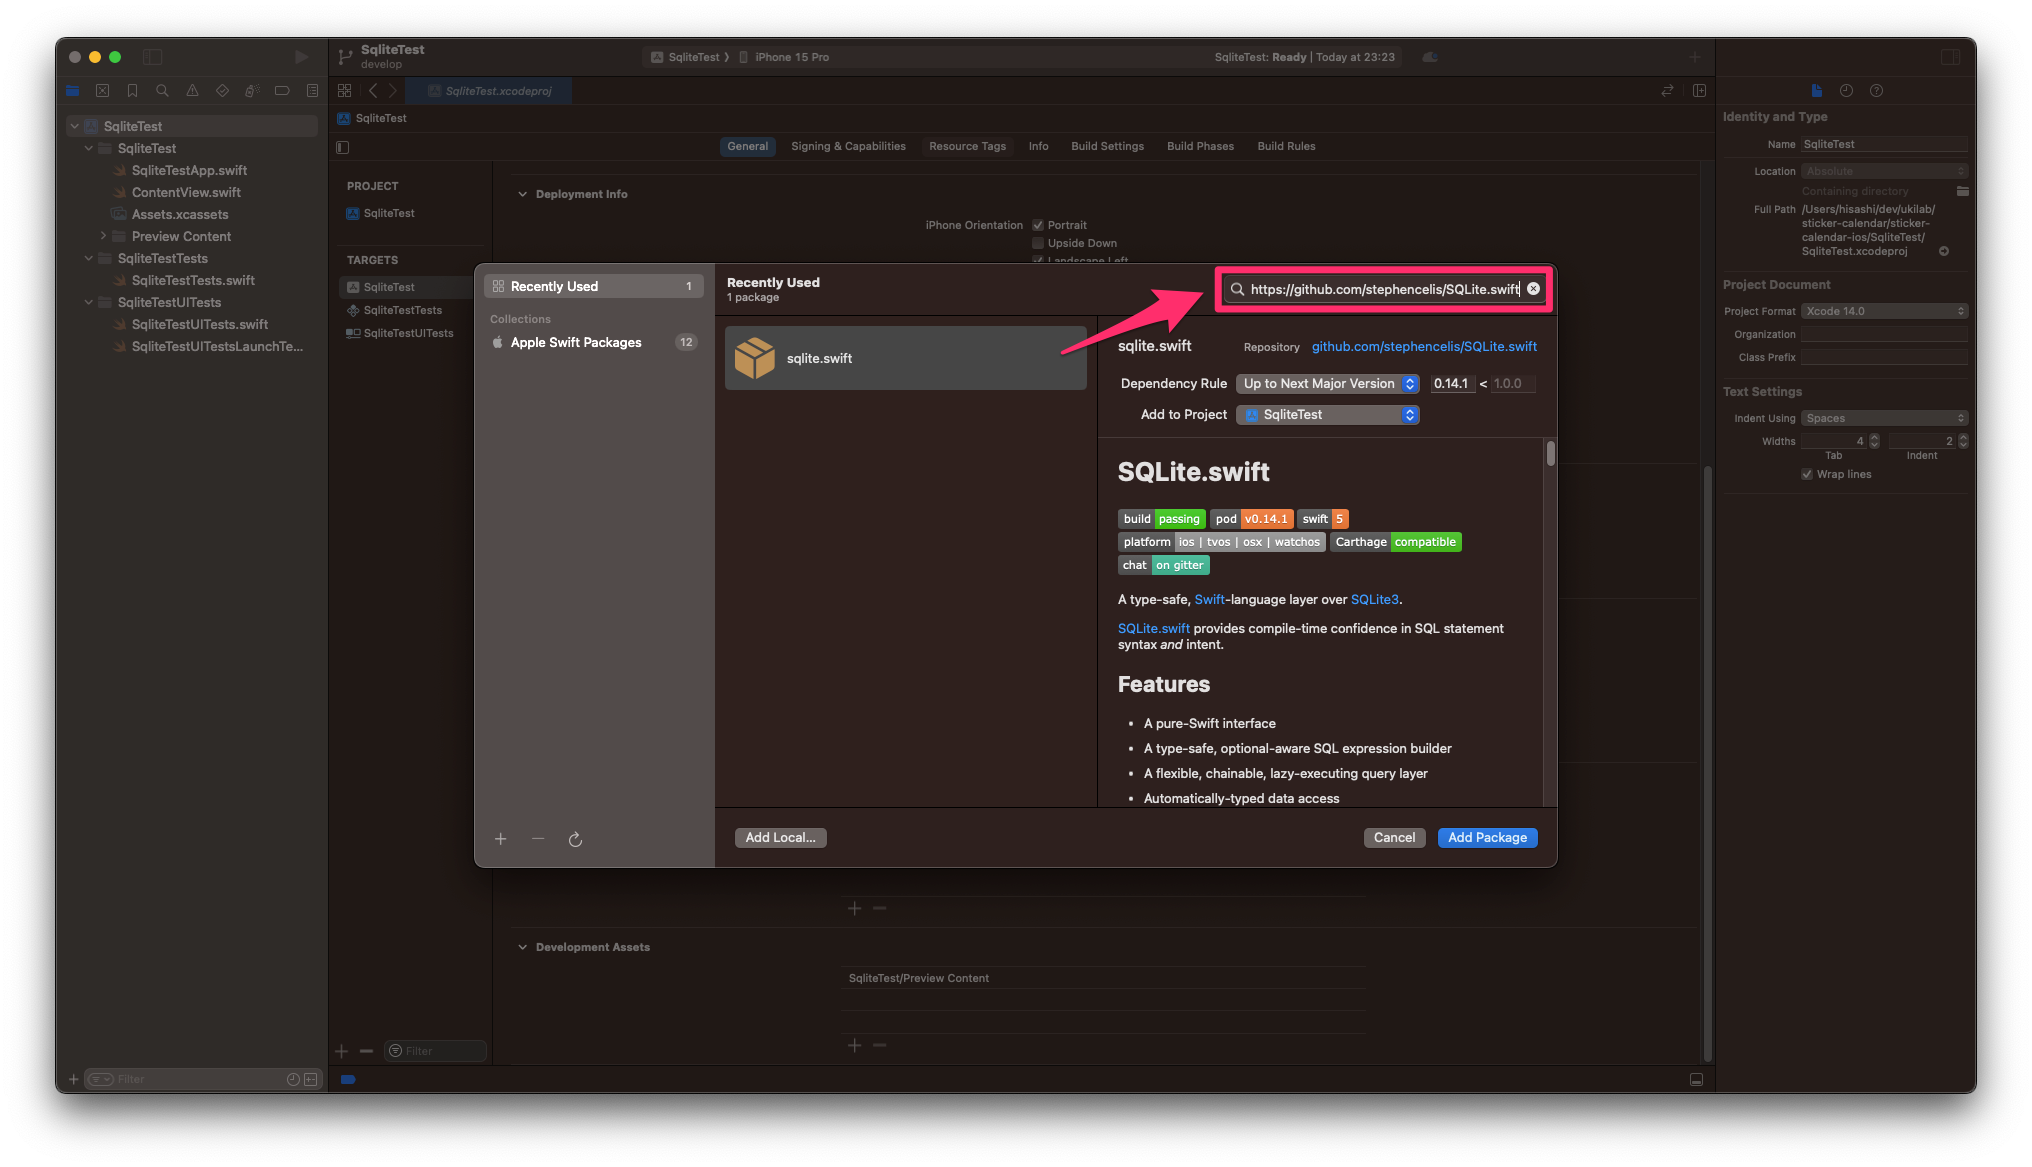Open the Debug navigator spray icon
This screenshot has height=1167, width=2032.
[x=252, y=91]
